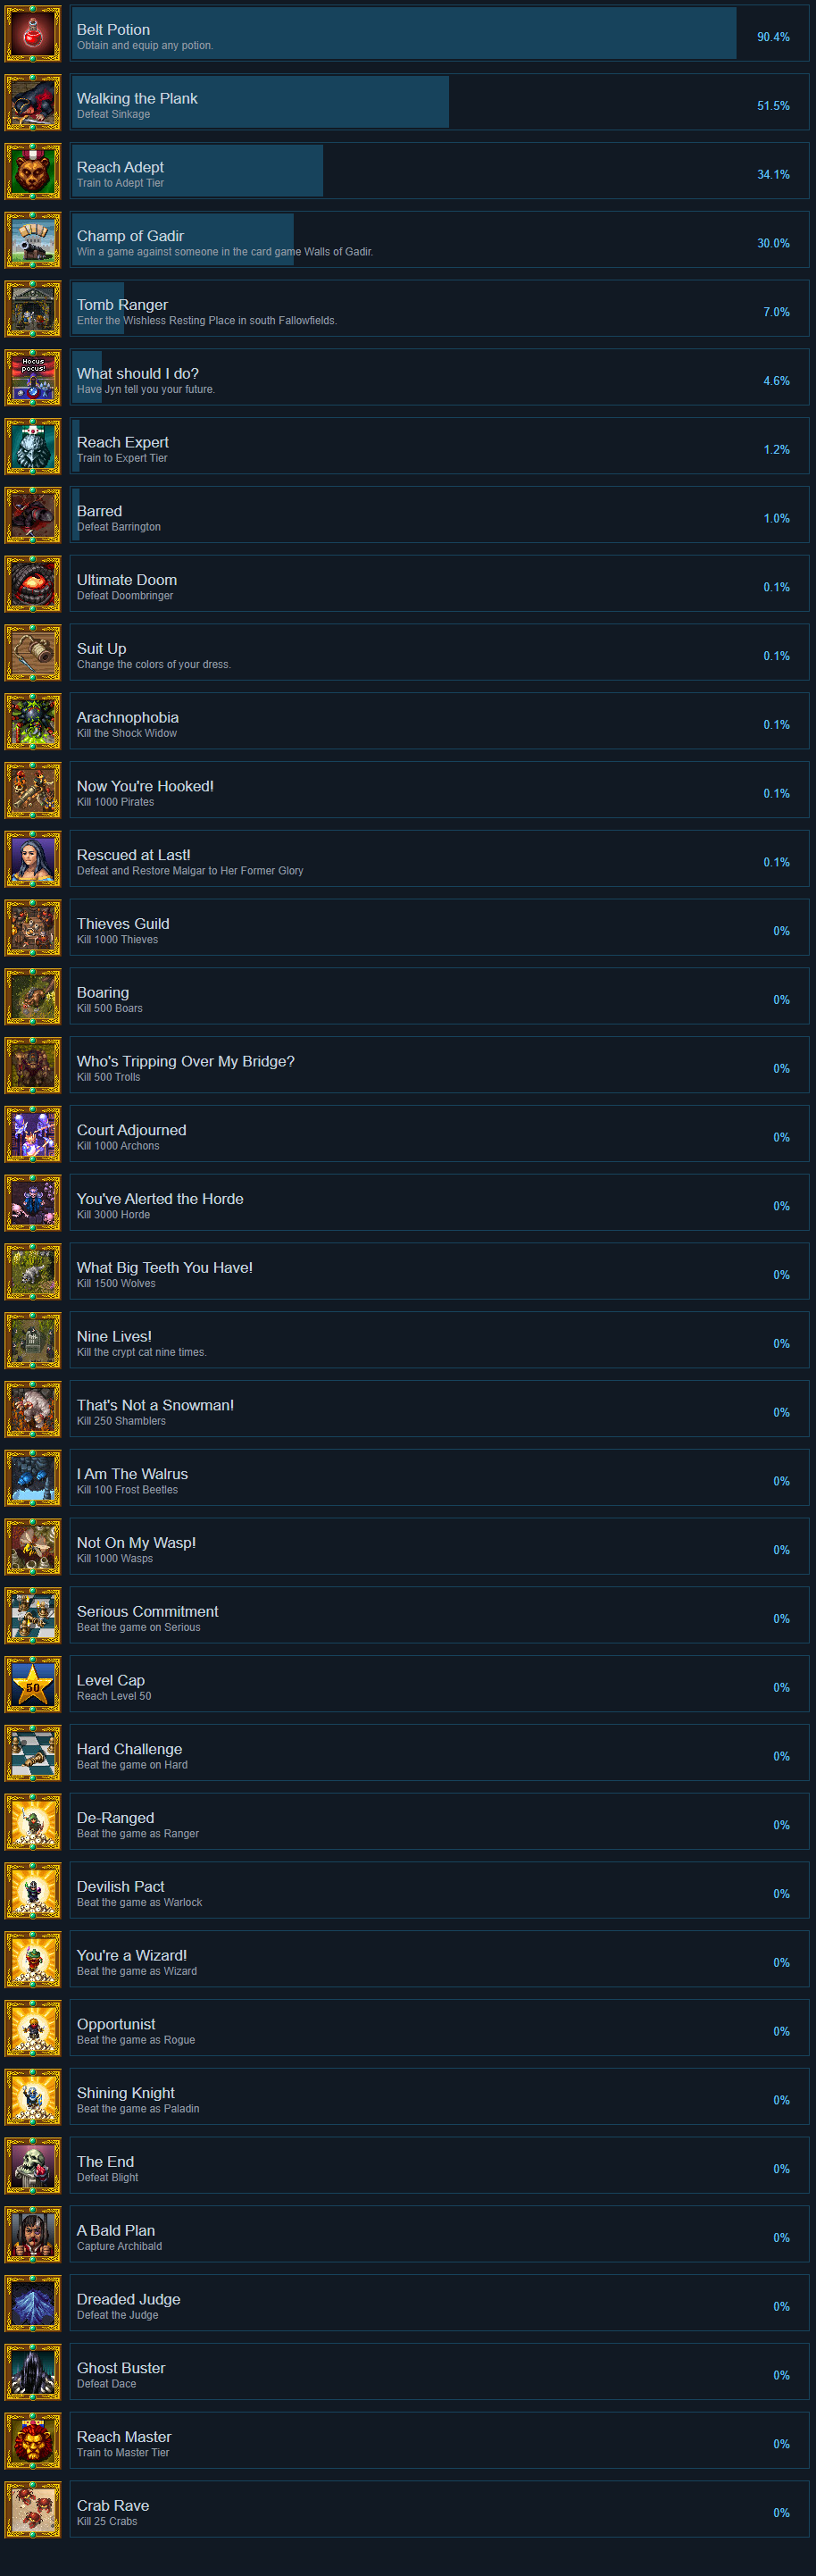The width and height of the screenshot is (816, 2576).
Task: Select the Walking the Plank achievement title
Action: [137, 98]
